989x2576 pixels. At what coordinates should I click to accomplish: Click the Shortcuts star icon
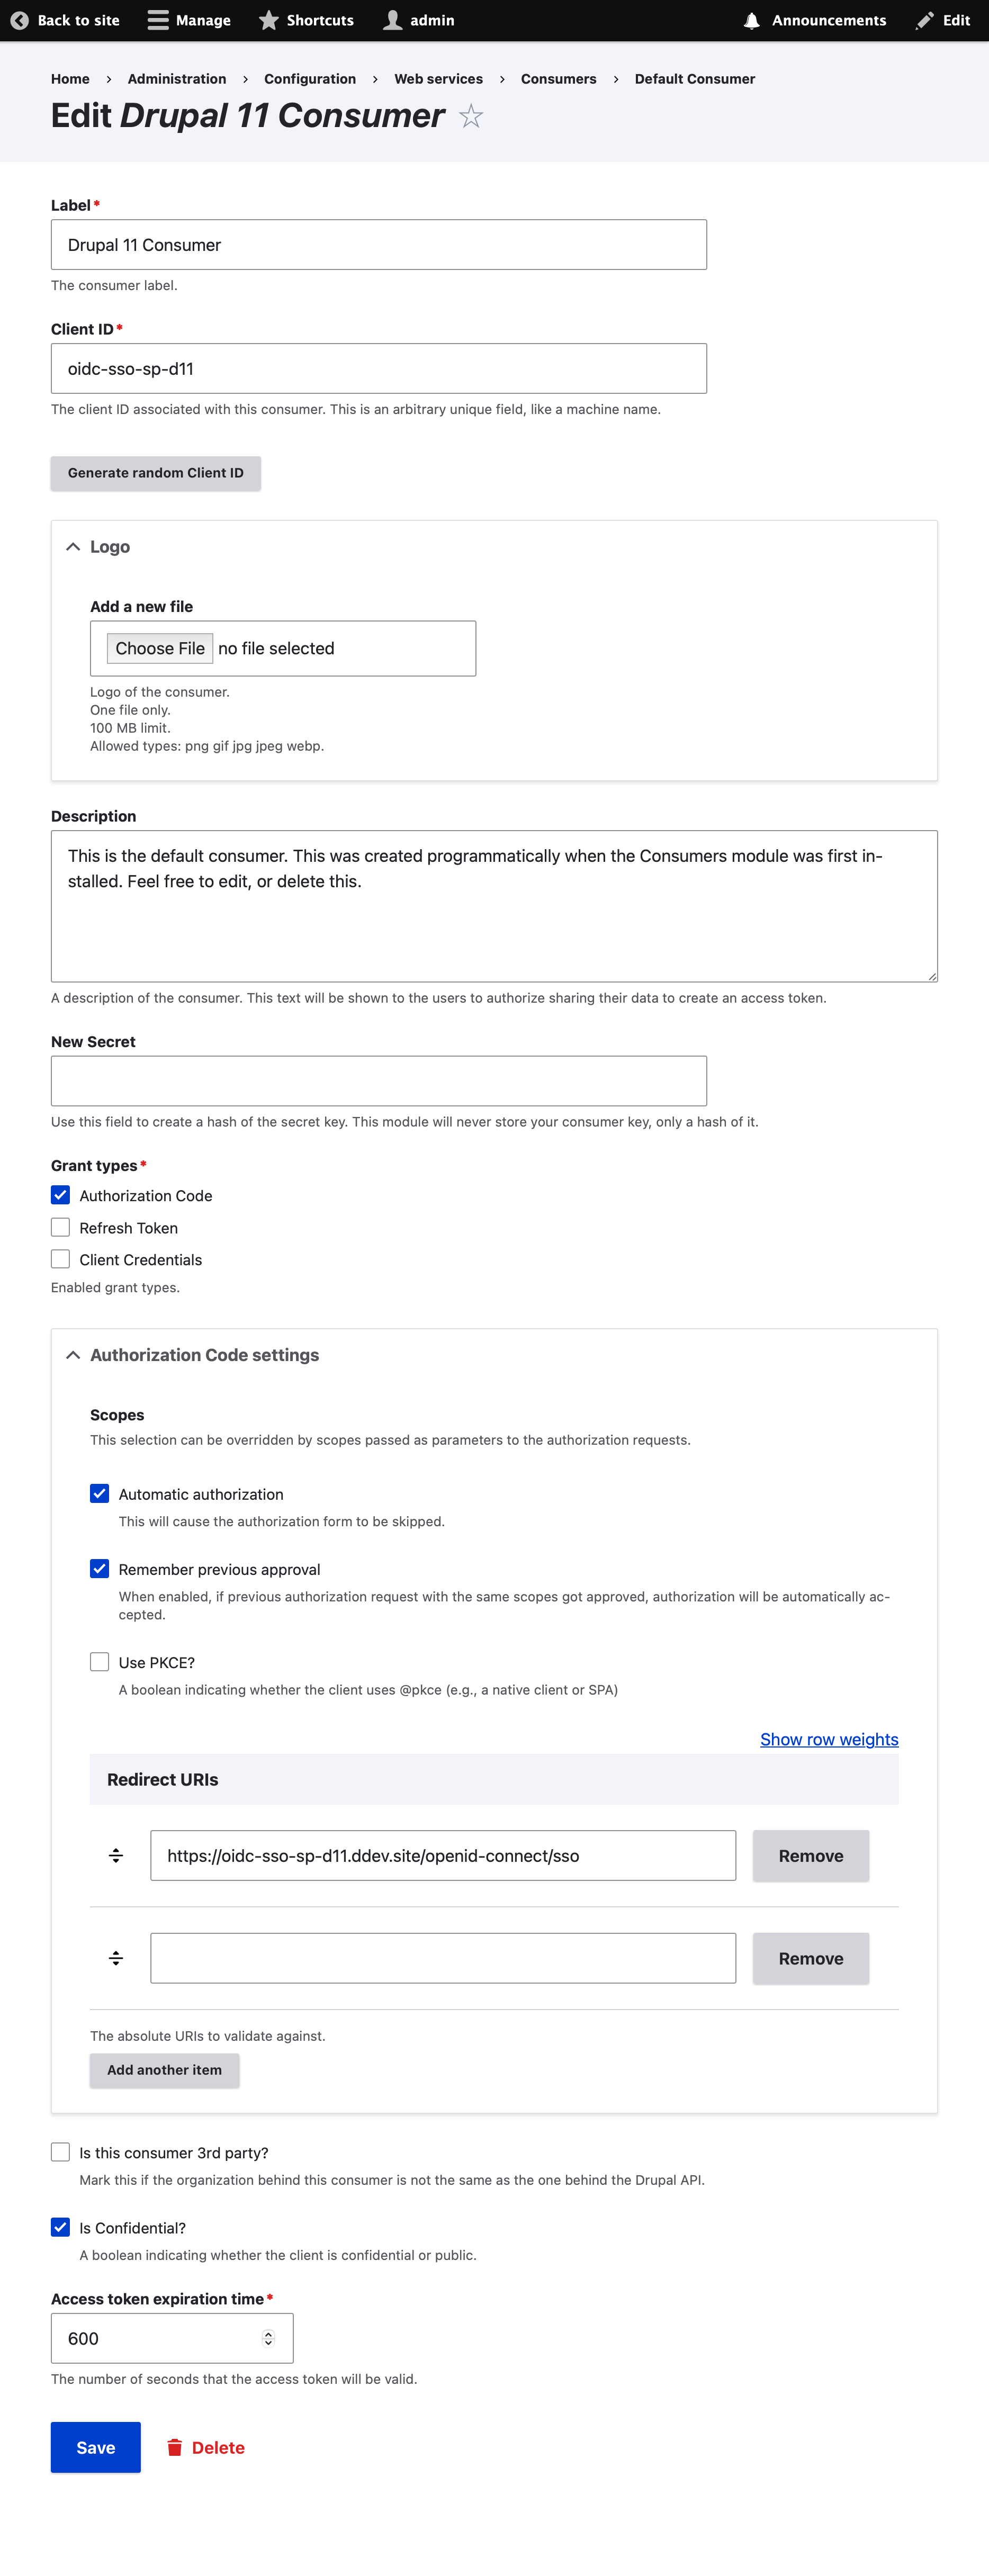tap(269, 20)
